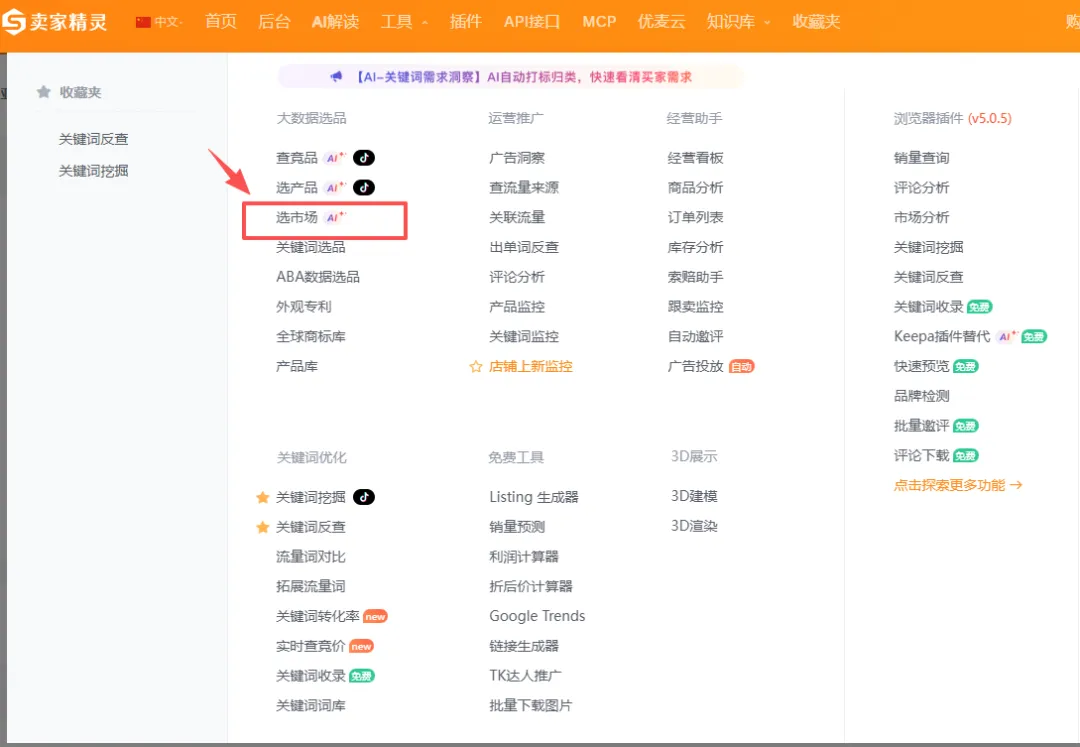Open MCP in the navigation bar
The height and width of the screenshot is (747, 1080).
(x=599, y=22)
